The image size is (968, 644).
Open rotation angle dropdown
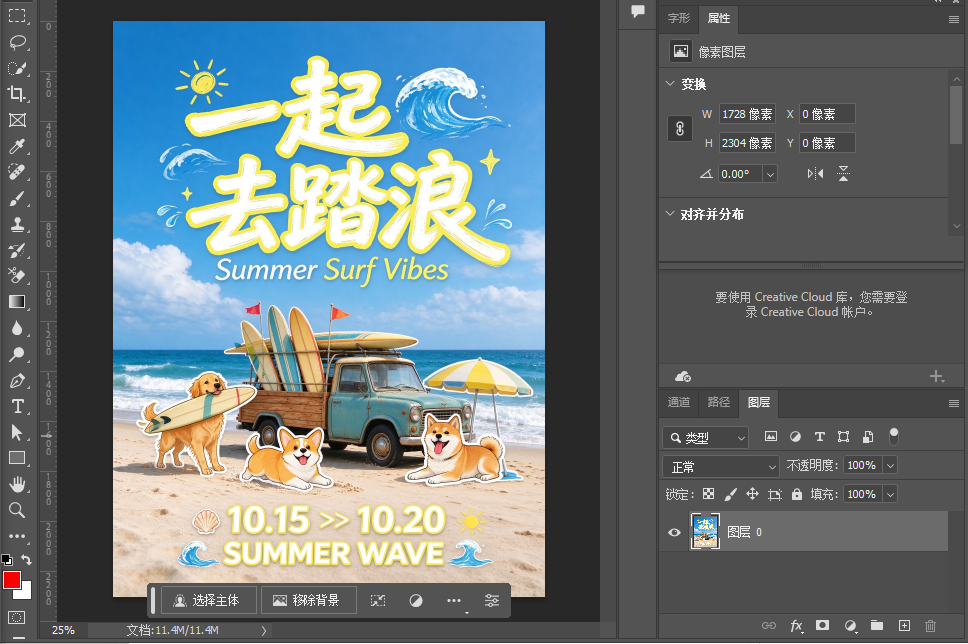pos(770,175)
